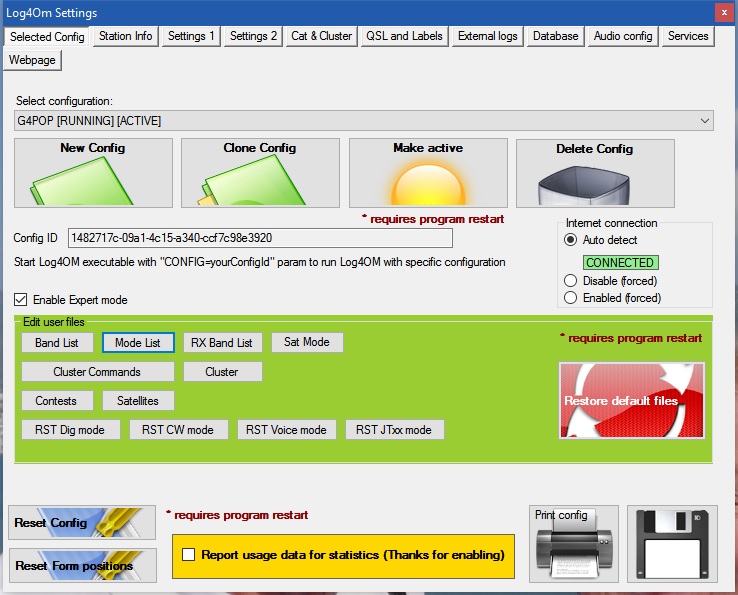
Task: Click the Clone Config icon button
Action: tap(260, 173)
